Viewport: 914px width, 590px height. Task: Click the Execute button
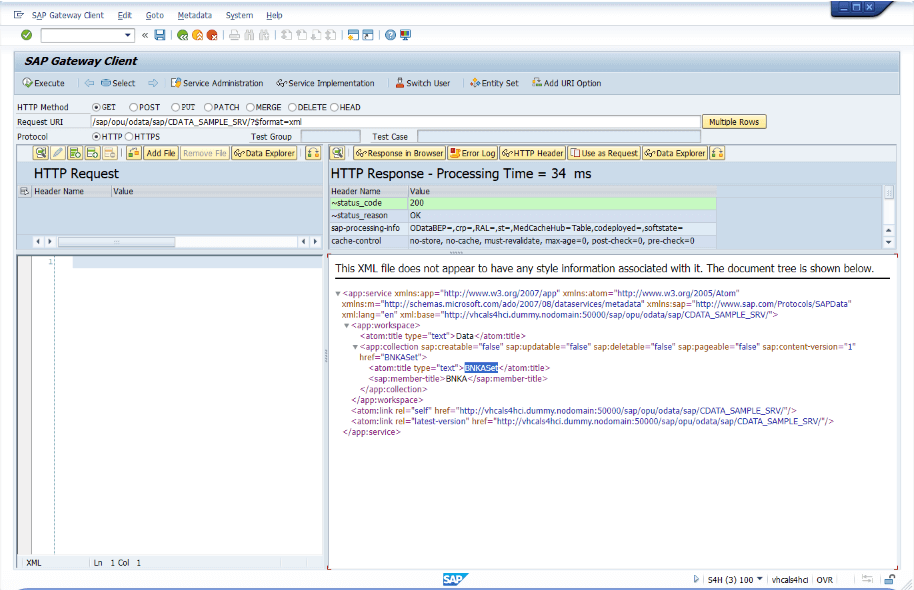(44, 83)
